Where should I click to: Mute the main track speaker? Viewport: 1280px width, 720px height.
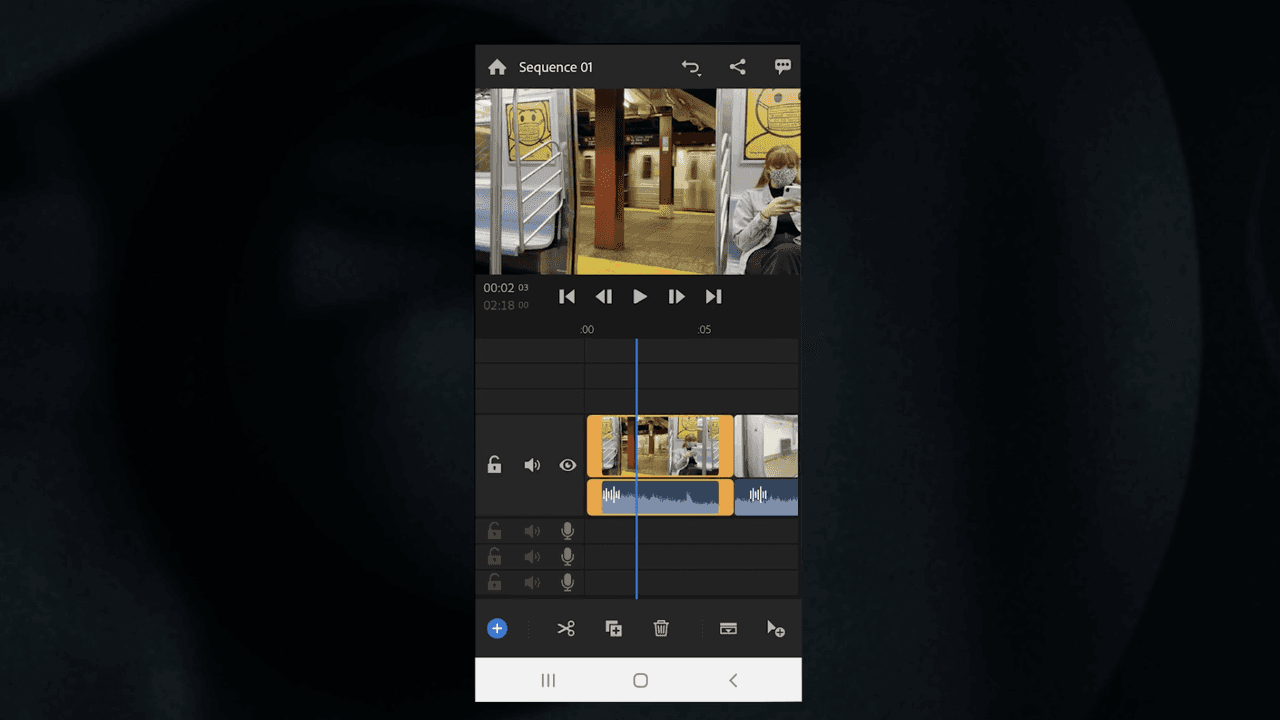tap(532, 465)
